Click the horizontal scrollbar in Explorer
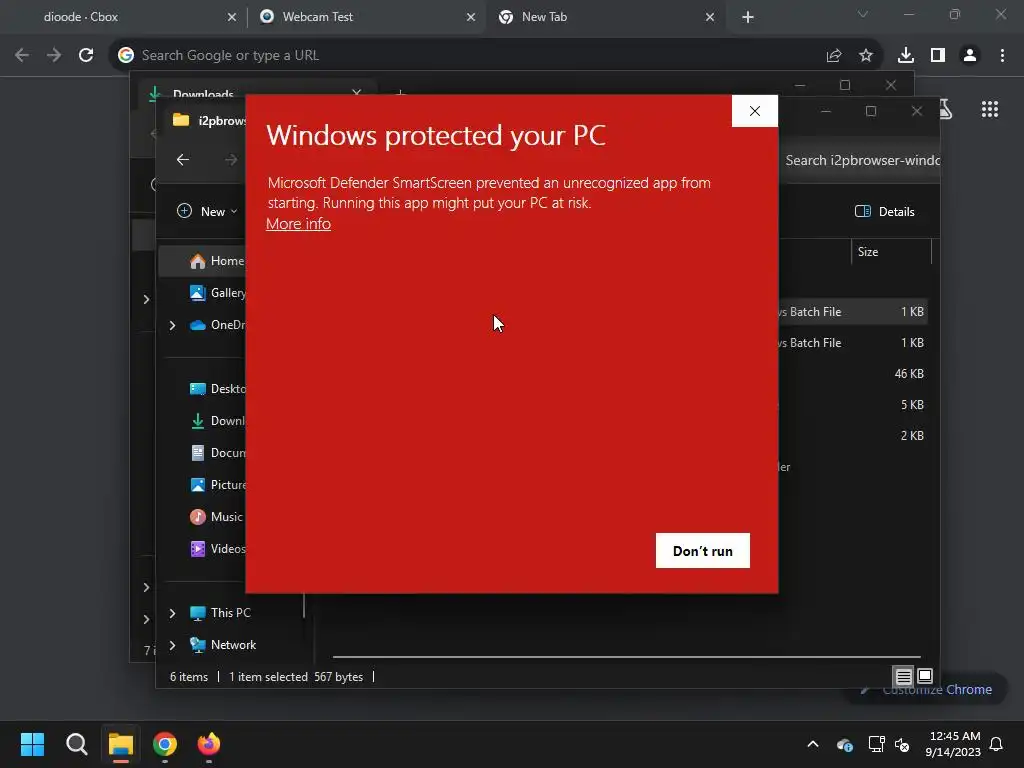Viewport: 1024px width, 768px height. (x=626, y=656)
